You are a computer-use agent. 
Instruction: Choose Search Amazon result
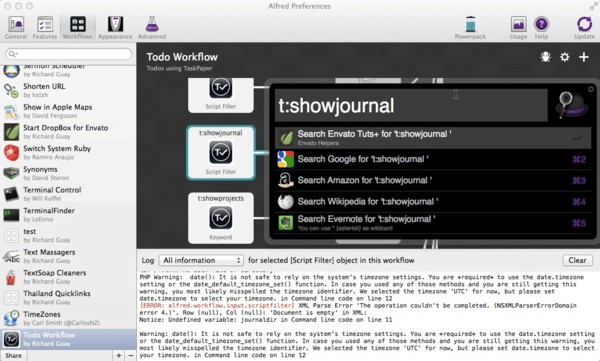(x=433, y=180)
